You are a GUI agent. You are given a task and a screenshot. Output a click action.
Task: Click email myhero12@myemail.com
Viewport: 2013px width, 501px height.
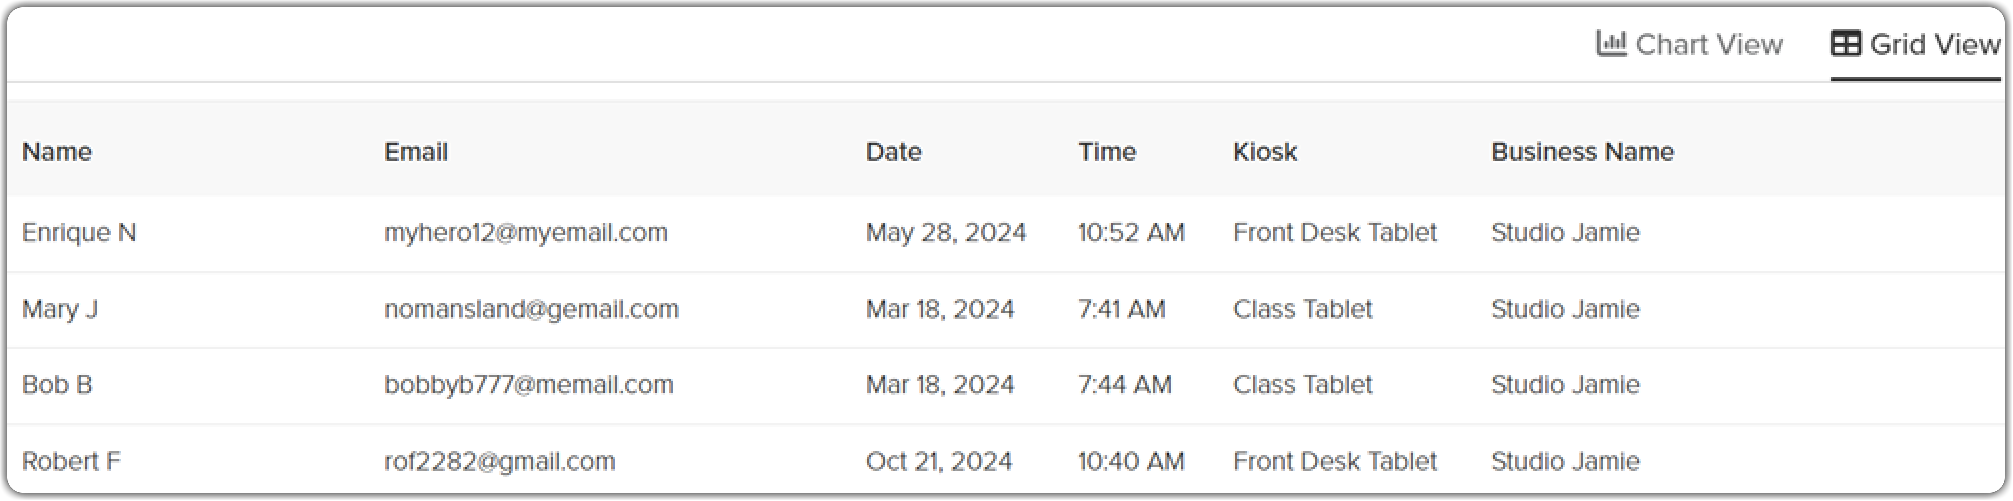pos(526,233)
